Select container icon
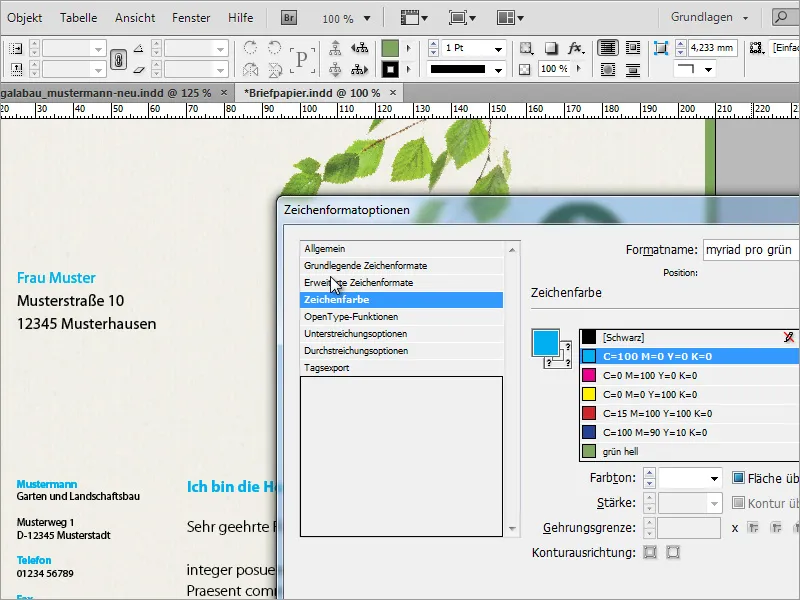The image size is (800, 600). pyautogui.click(x=335, y=48)
